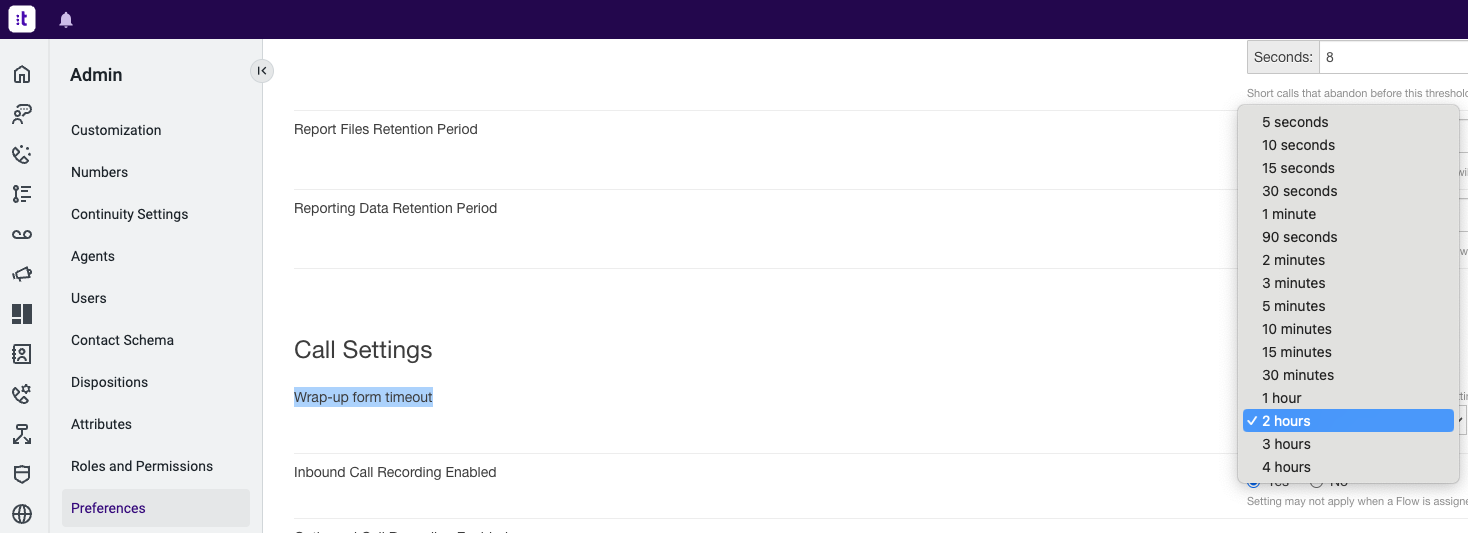Viewport: 1468px width, 533px height.
Task: Open the notifications bell
Action: (x=66, y=20)
